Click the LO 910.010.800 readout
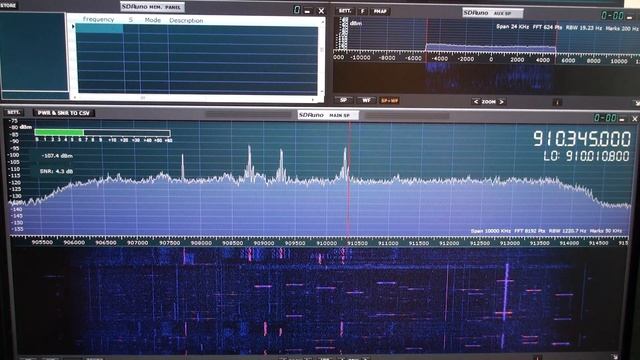Image resolution: width=640 pixels, height=360 pixels. (587, 156)
